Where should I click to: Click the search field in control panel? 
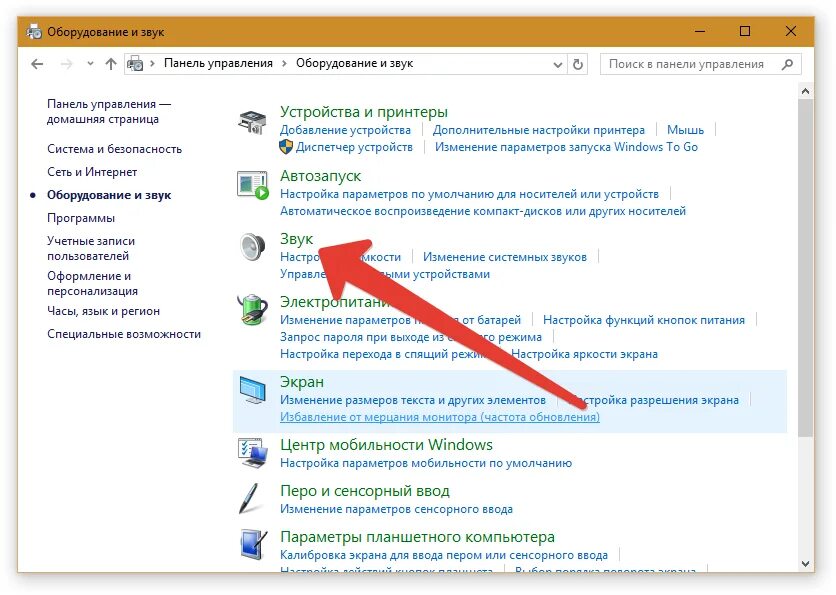(x=700, y=64)
